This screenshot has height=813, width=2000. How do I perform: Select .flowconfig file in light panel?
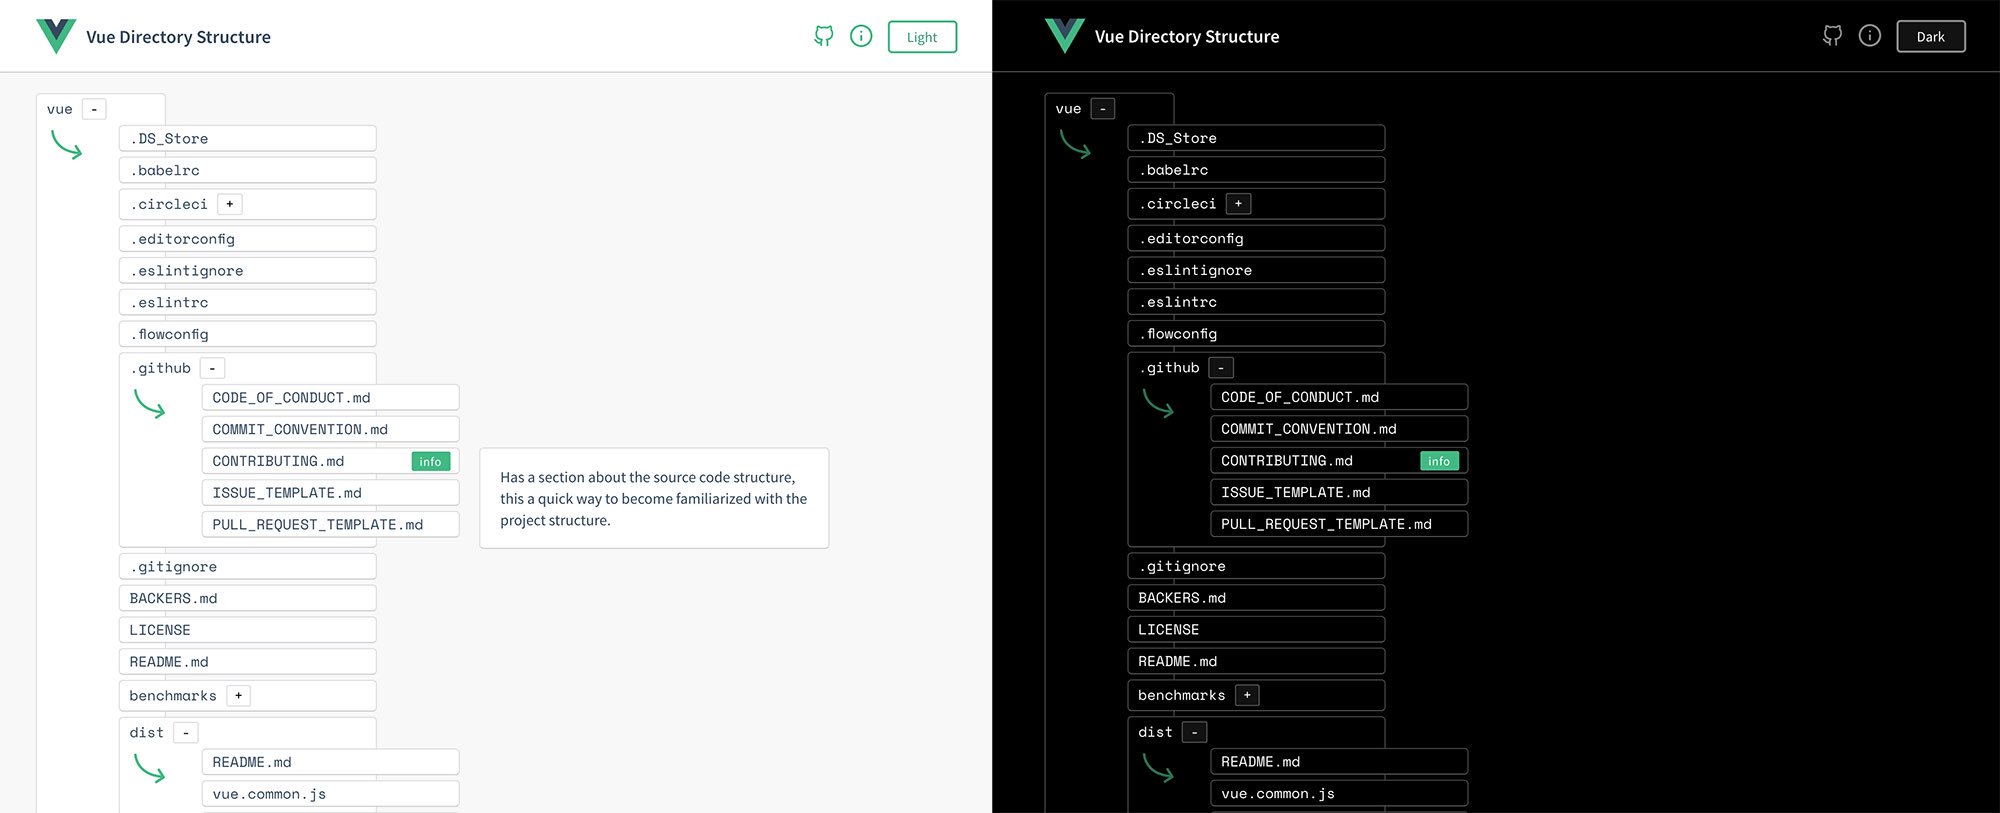pyautogui.click(x=248, y=334)
